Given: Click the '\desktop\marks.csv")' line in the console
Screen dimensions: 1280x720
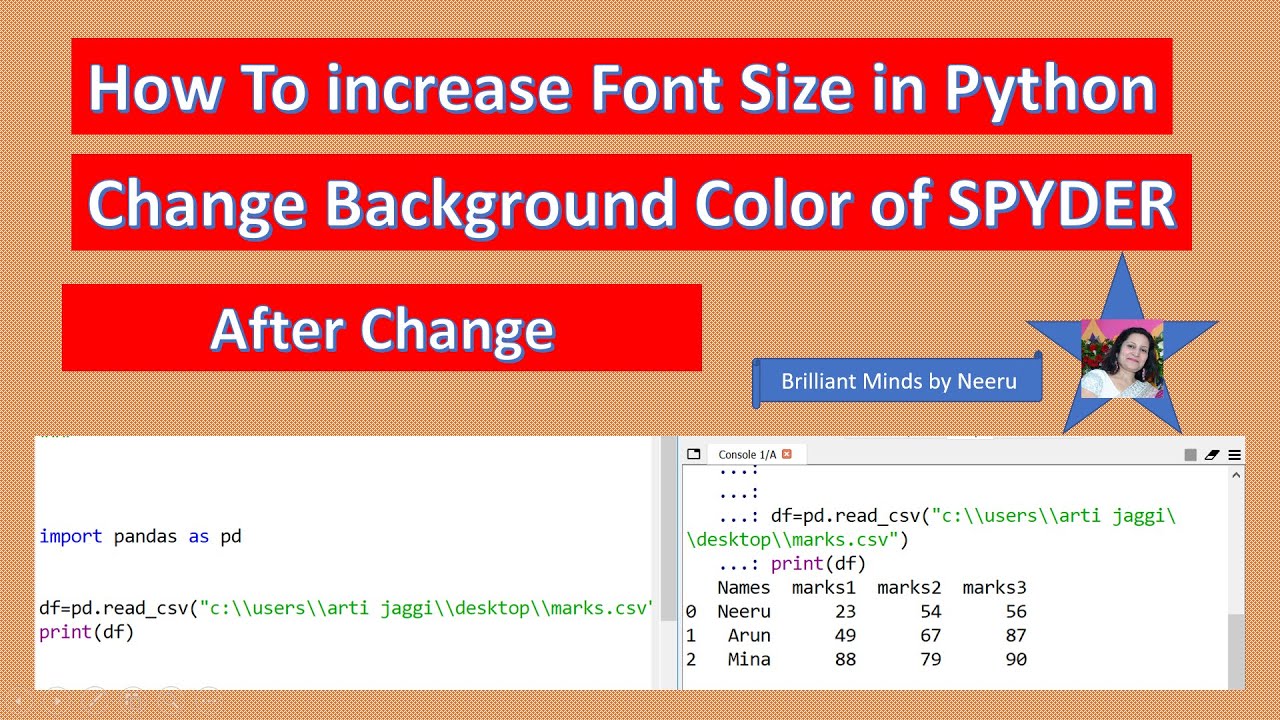Looking at the screenshot, I should (x=798, y=540).
